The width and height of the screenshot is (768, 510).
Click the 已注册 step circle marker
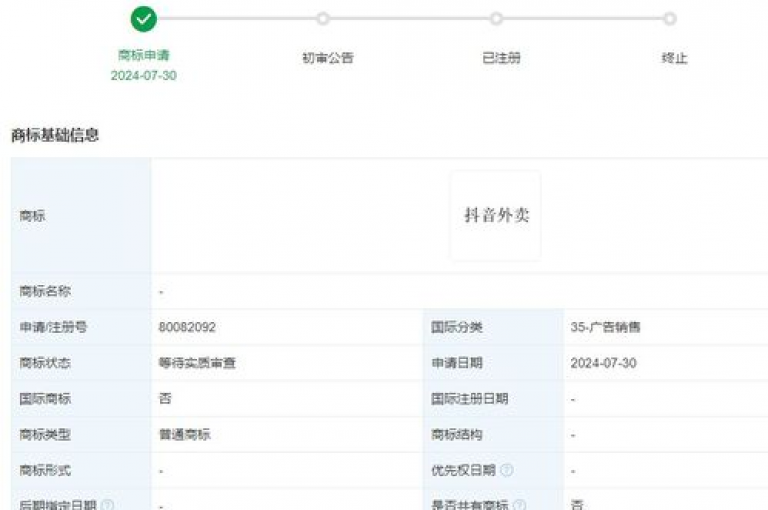pos(496,19)
